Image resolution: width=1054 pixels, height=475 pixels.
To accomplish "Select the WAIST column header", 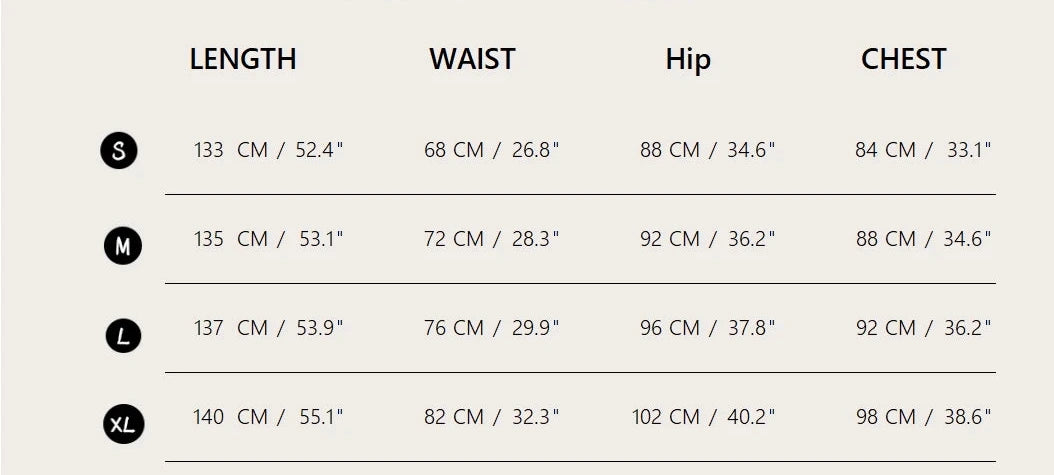I will [x=472, y=59].
